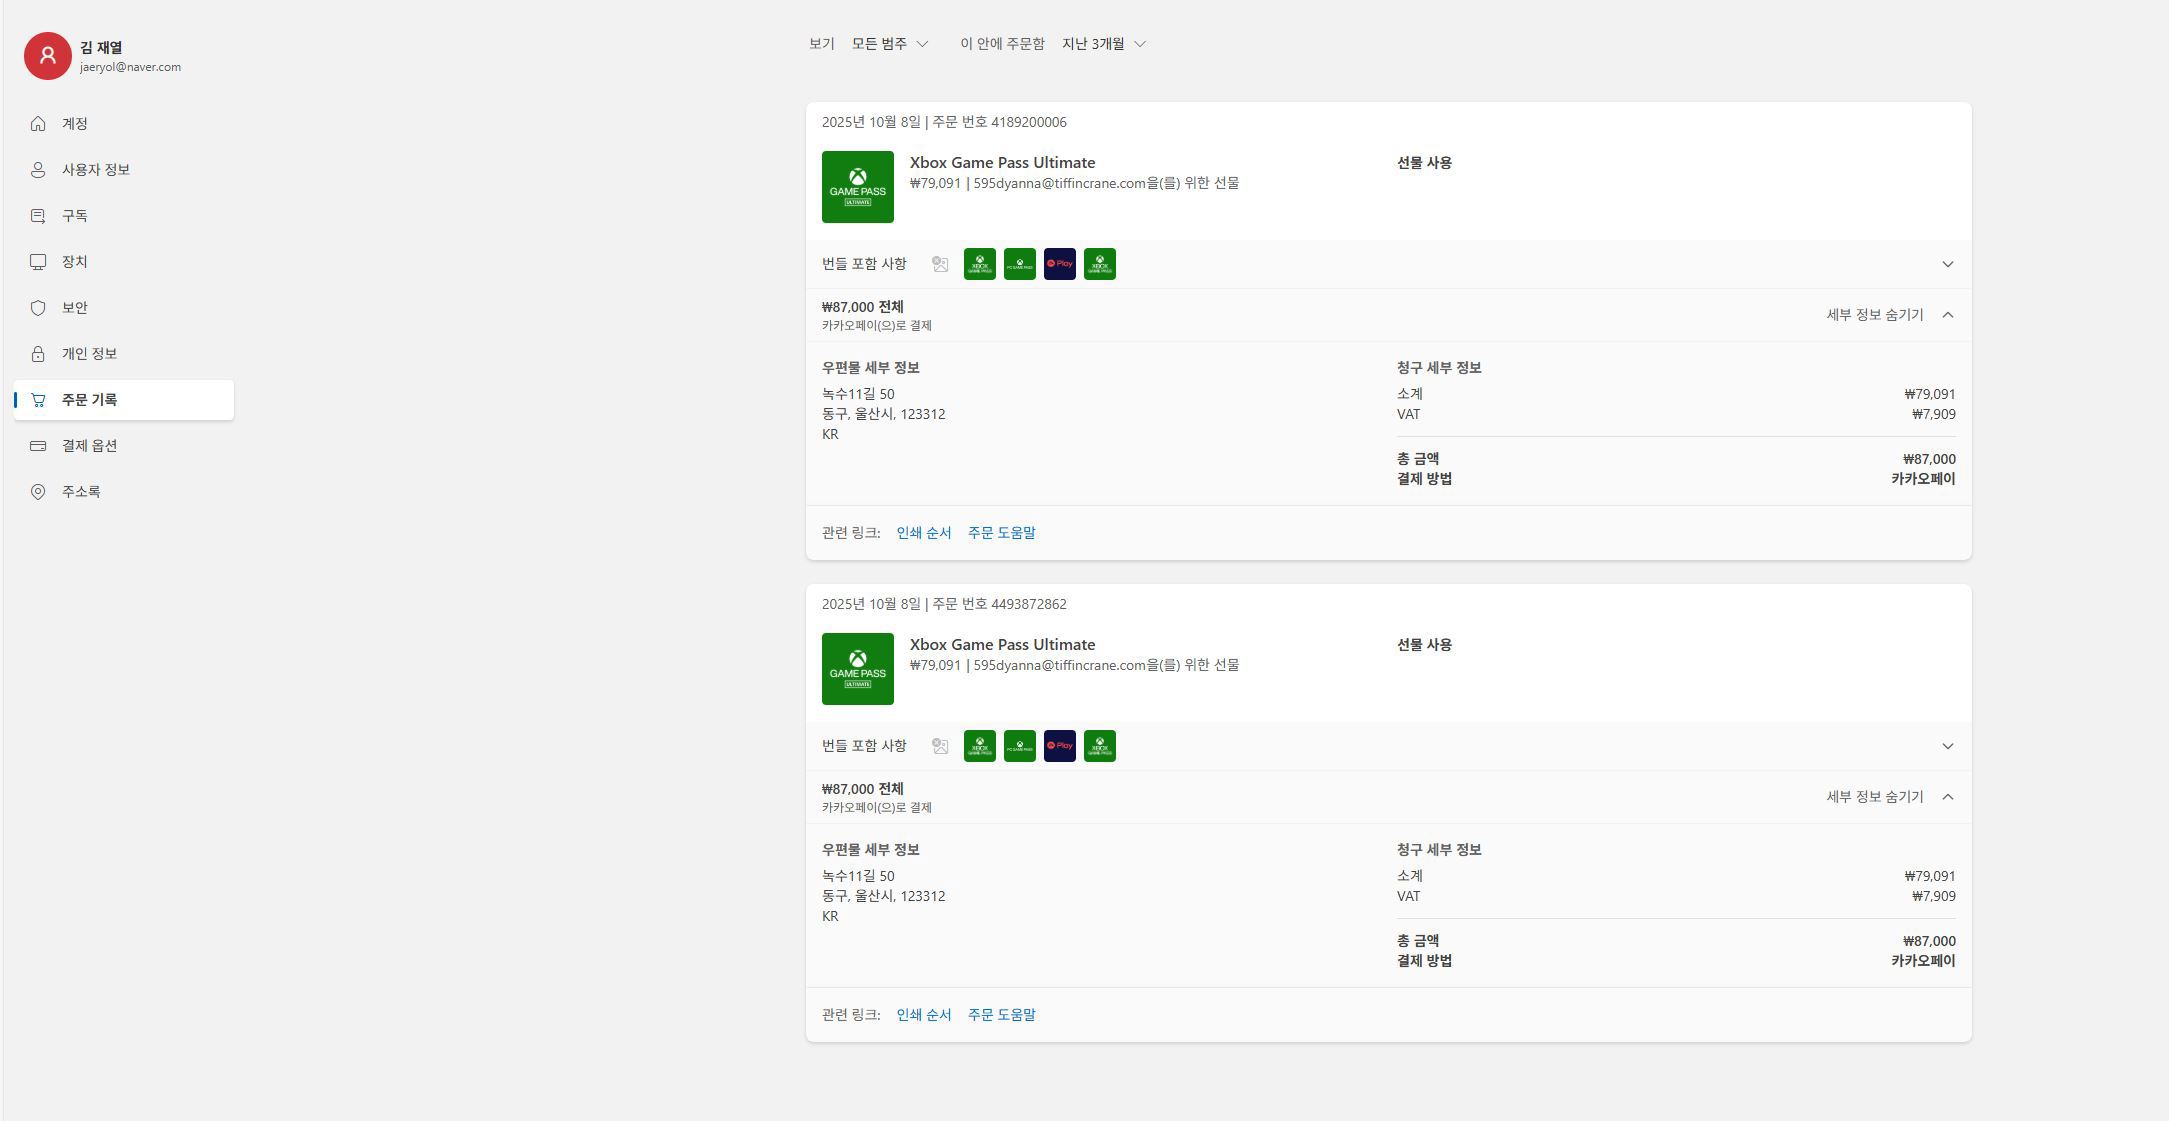Open 장치 via the monitor icon
Viewport: 2169px width, 1121px height.
38,262
